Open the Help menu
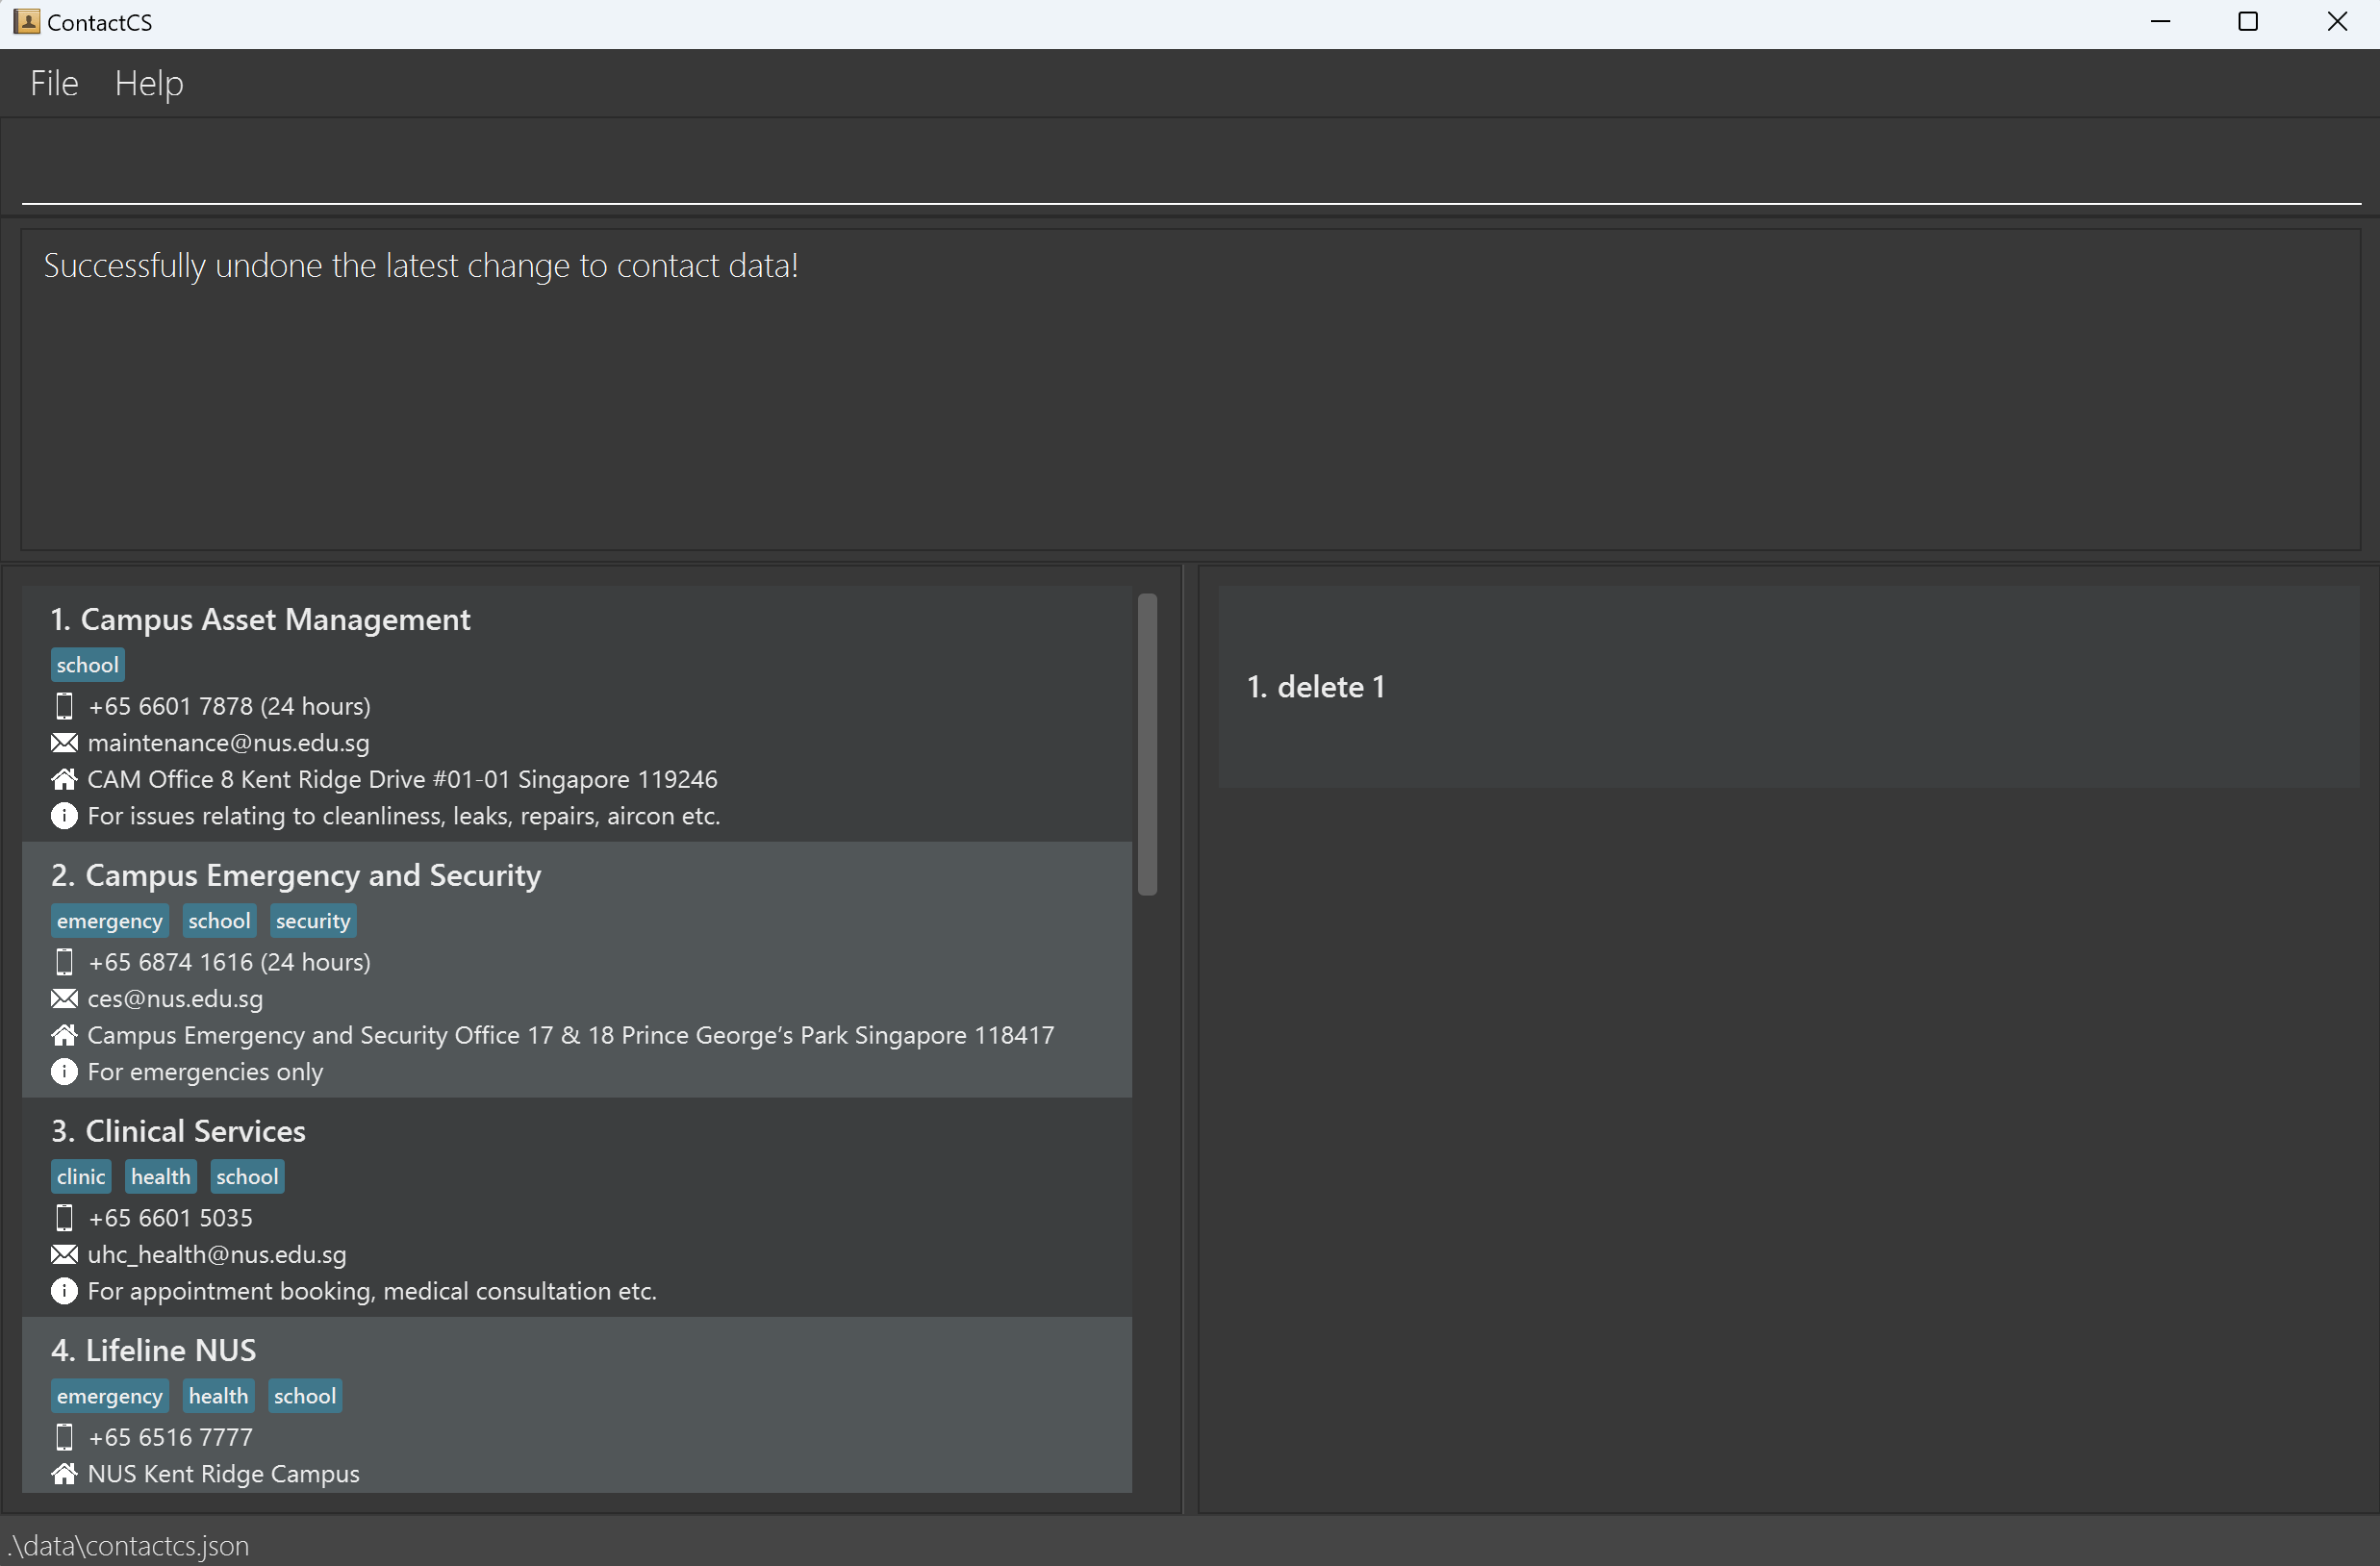Viewport: 2380px width, 1566px height. pos(149,83)
